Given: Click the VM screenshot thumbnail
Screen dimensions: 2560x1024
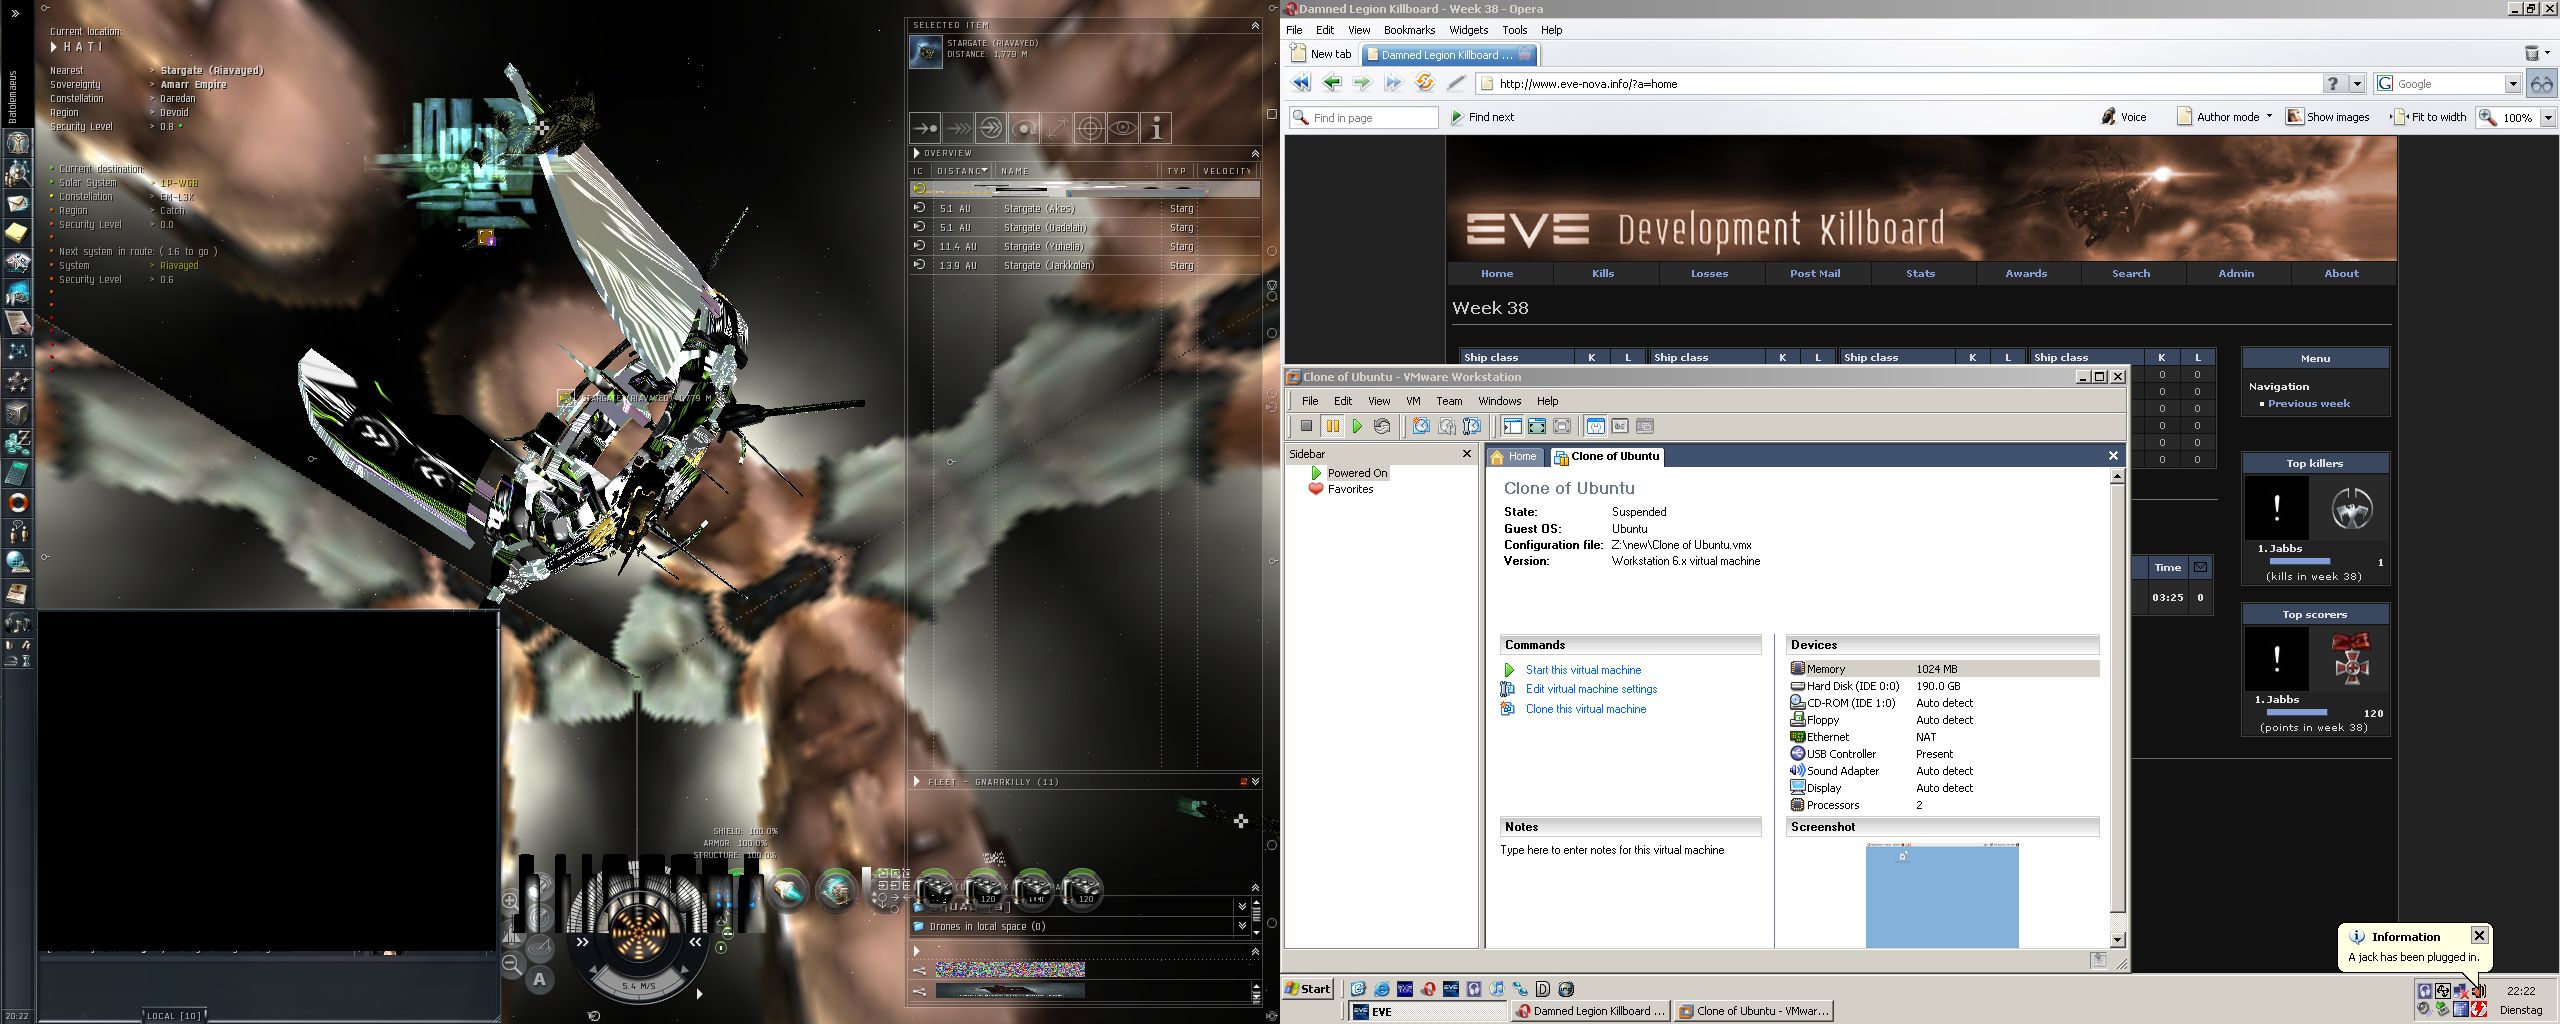Looking at the screenshot, I should (1941, 895).
